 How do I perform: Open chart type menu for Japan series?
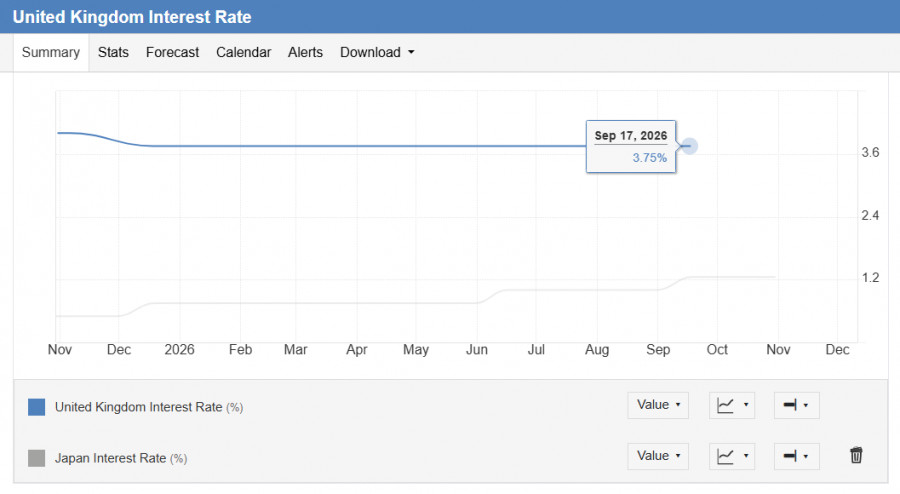pyautogui.click(x=732, y=457)
